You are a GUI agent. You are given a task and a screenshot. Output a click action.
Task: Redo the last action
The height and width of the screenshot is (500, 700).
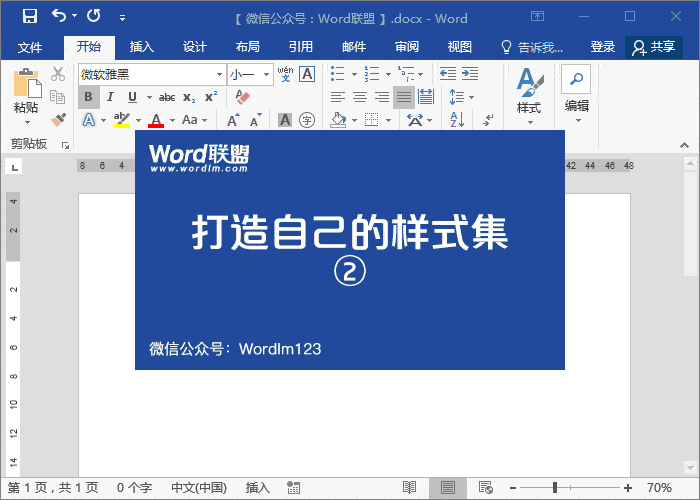point(94,16)
